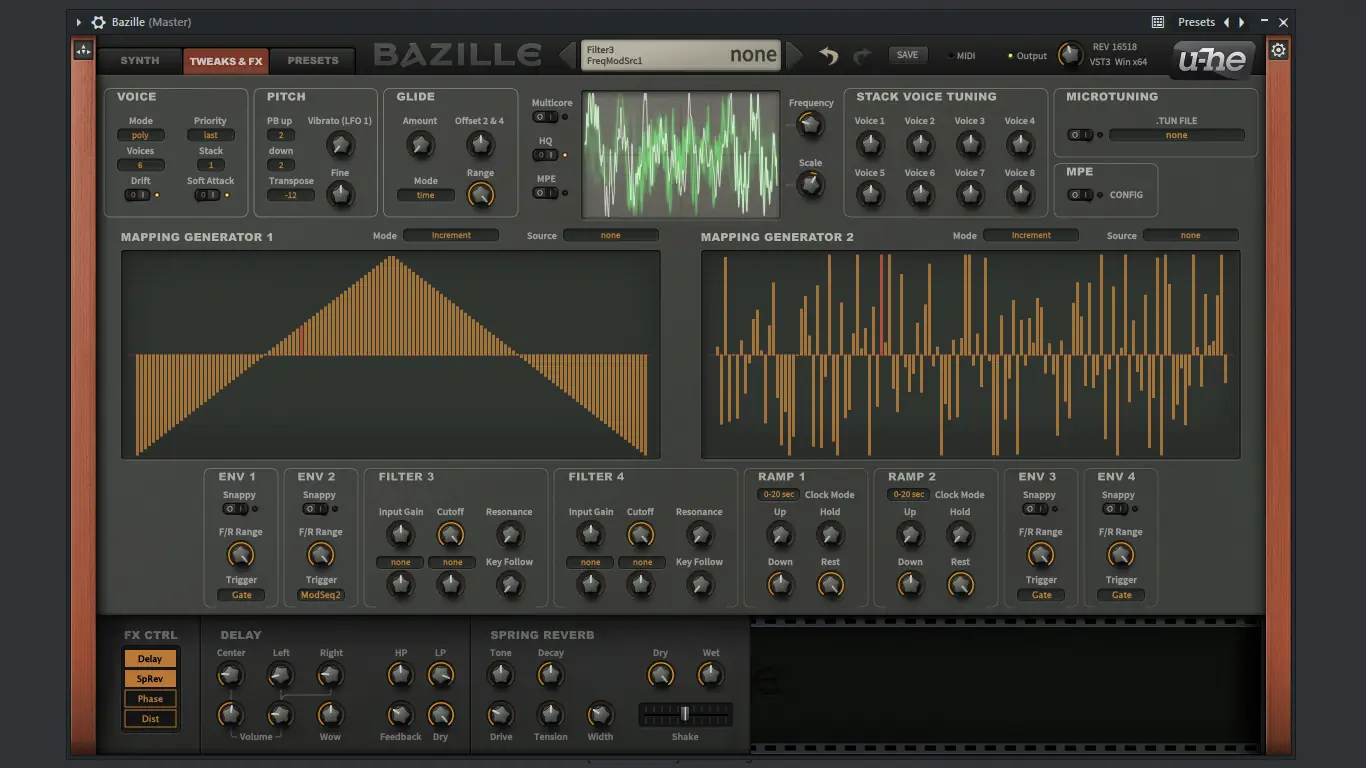Enable Phase in FX CTRL

[150, 699]
